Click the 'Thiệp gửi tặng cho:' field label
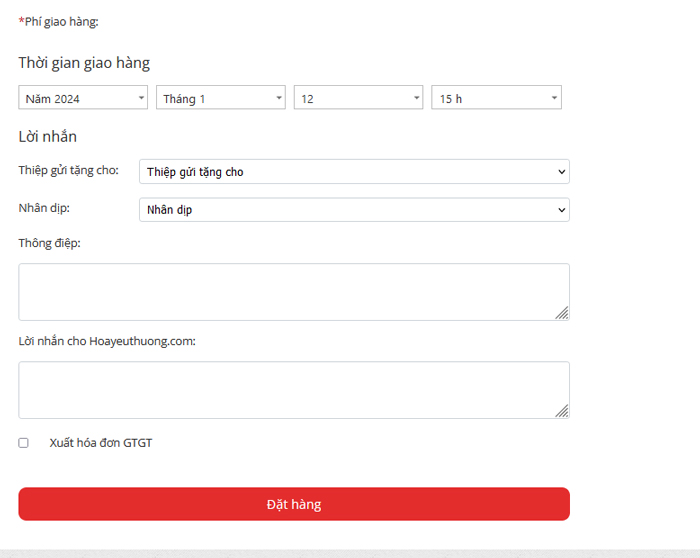This screenshot has width=700, height=558. [x=68, y=171]
